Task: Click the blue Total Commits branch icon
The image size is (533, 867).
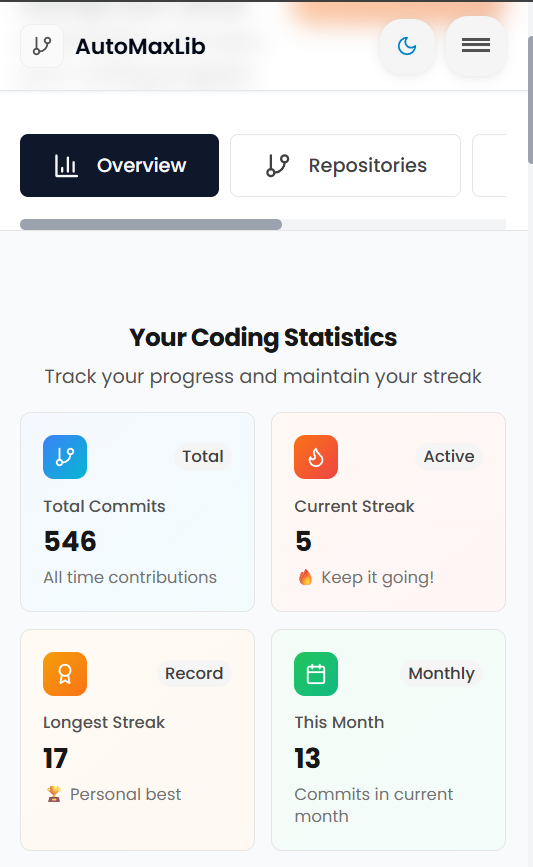Action: 65,457
